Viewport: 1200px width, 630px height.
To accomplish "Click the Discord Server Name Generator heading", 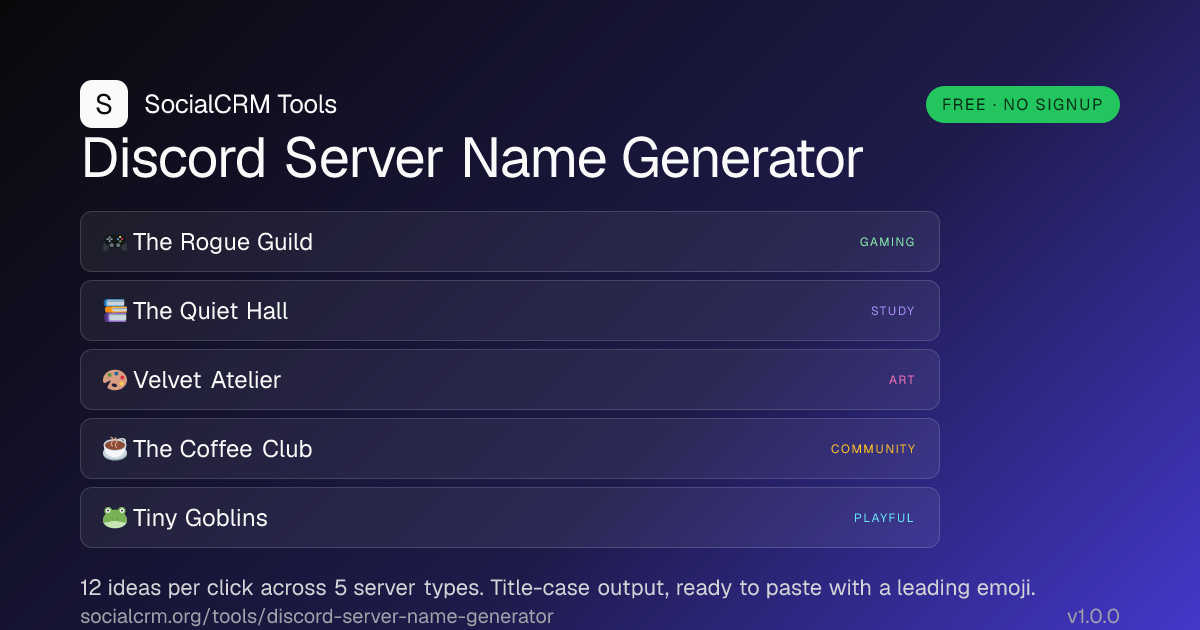I will pyautogui.click(x=472, y=159).
